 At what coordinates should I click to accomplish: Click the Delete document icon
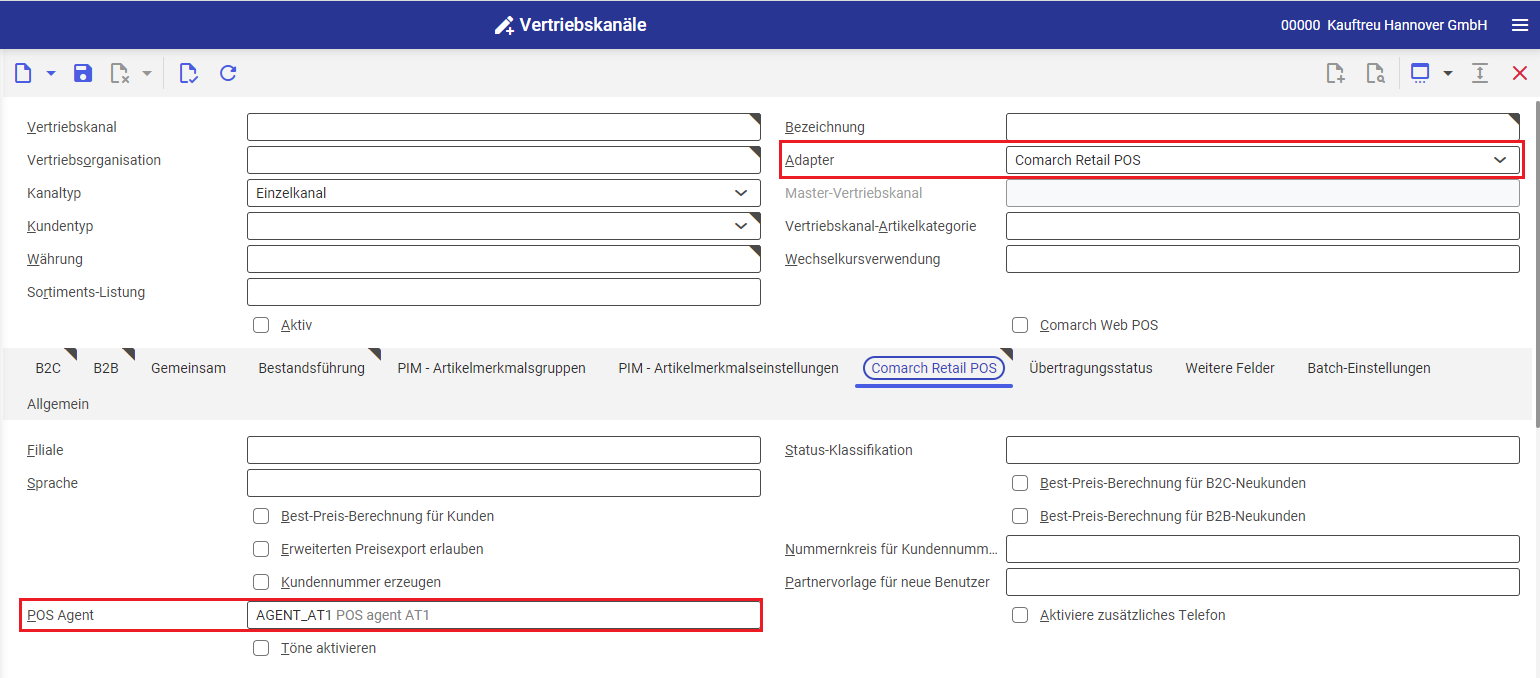(x=120, y=73)
